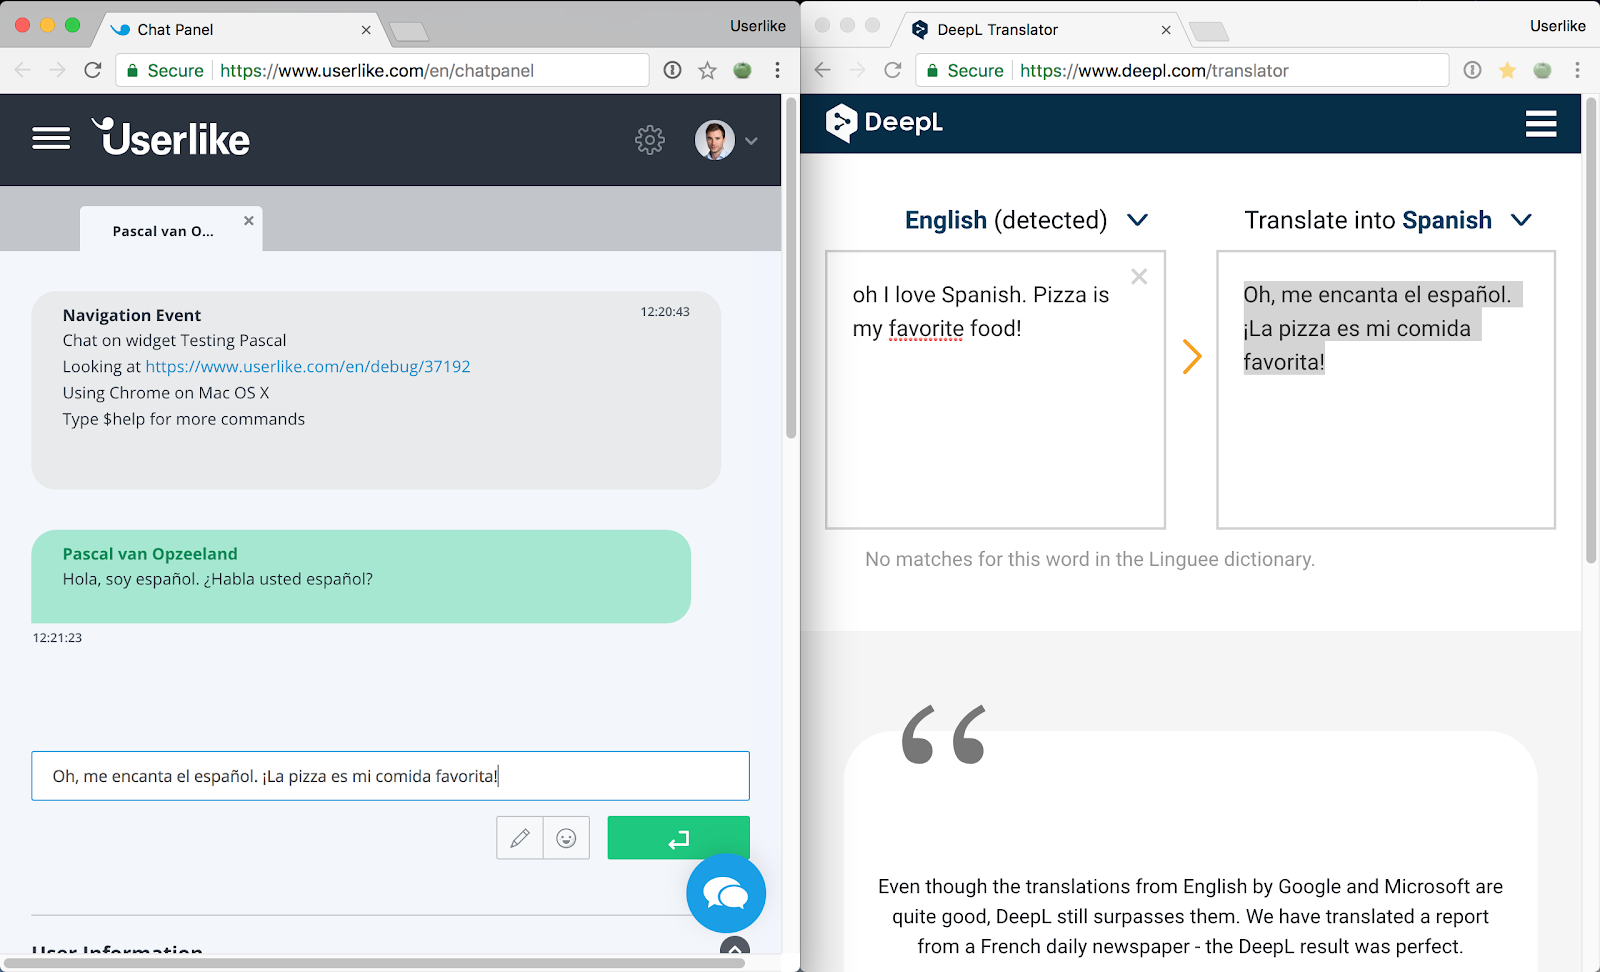This screenshot has width=1600, height=972.
Task: Open the DeepL hamburger menu
Action: pyautogui.click(x=1540, y=124)
